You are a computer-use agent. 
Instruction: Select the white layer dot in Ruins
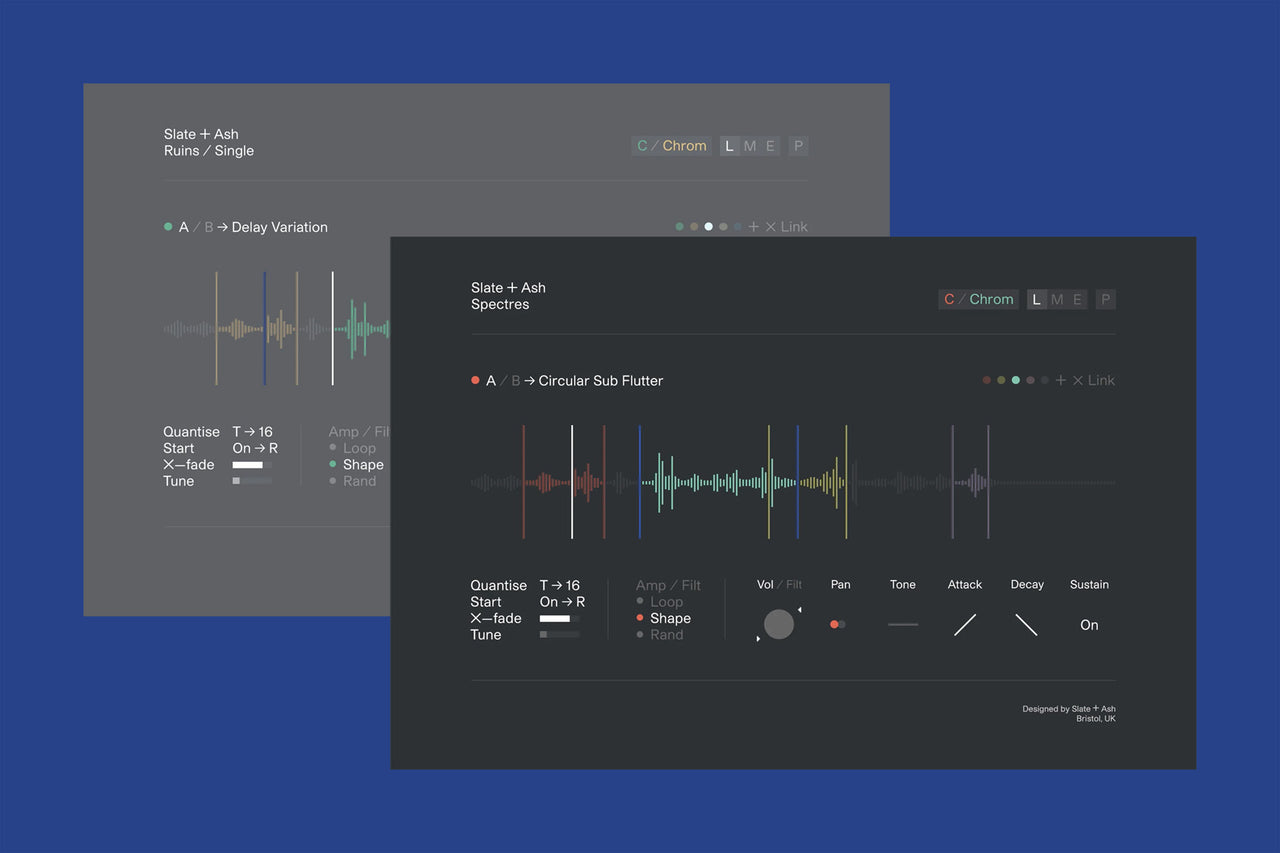(x=709, y=227)
